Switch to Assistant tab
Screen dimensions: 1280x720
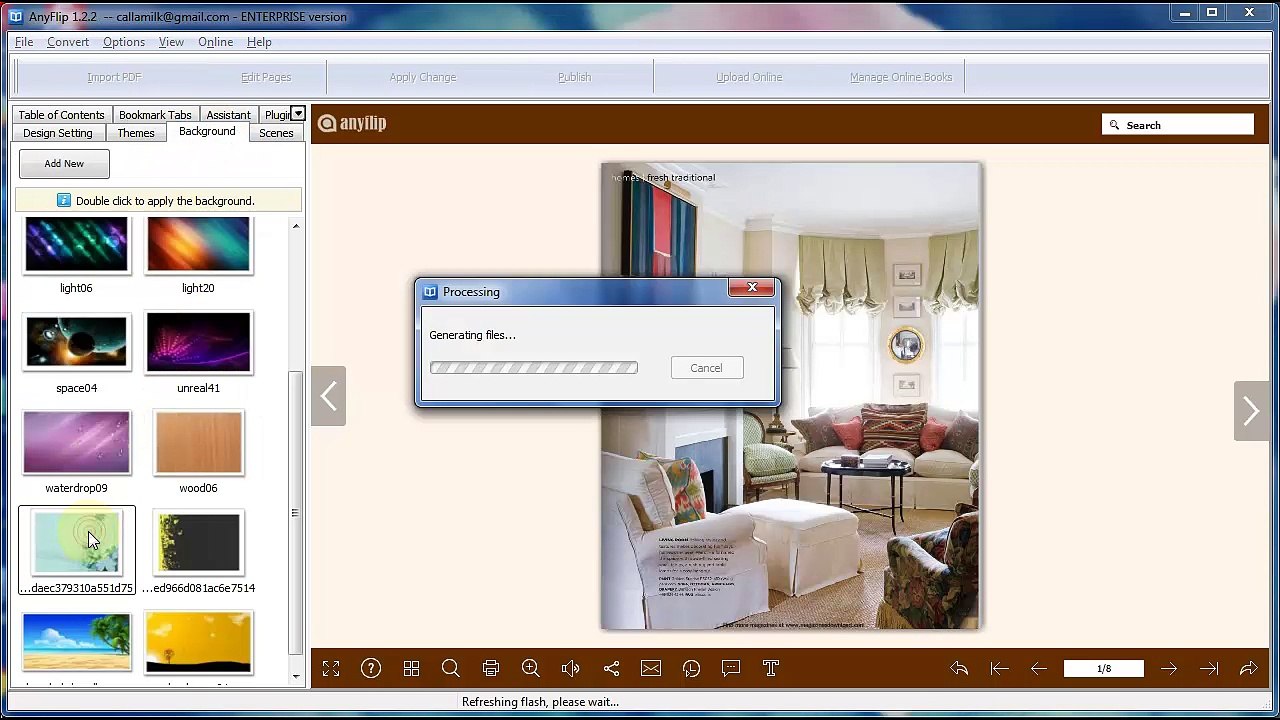pos(228,115)
